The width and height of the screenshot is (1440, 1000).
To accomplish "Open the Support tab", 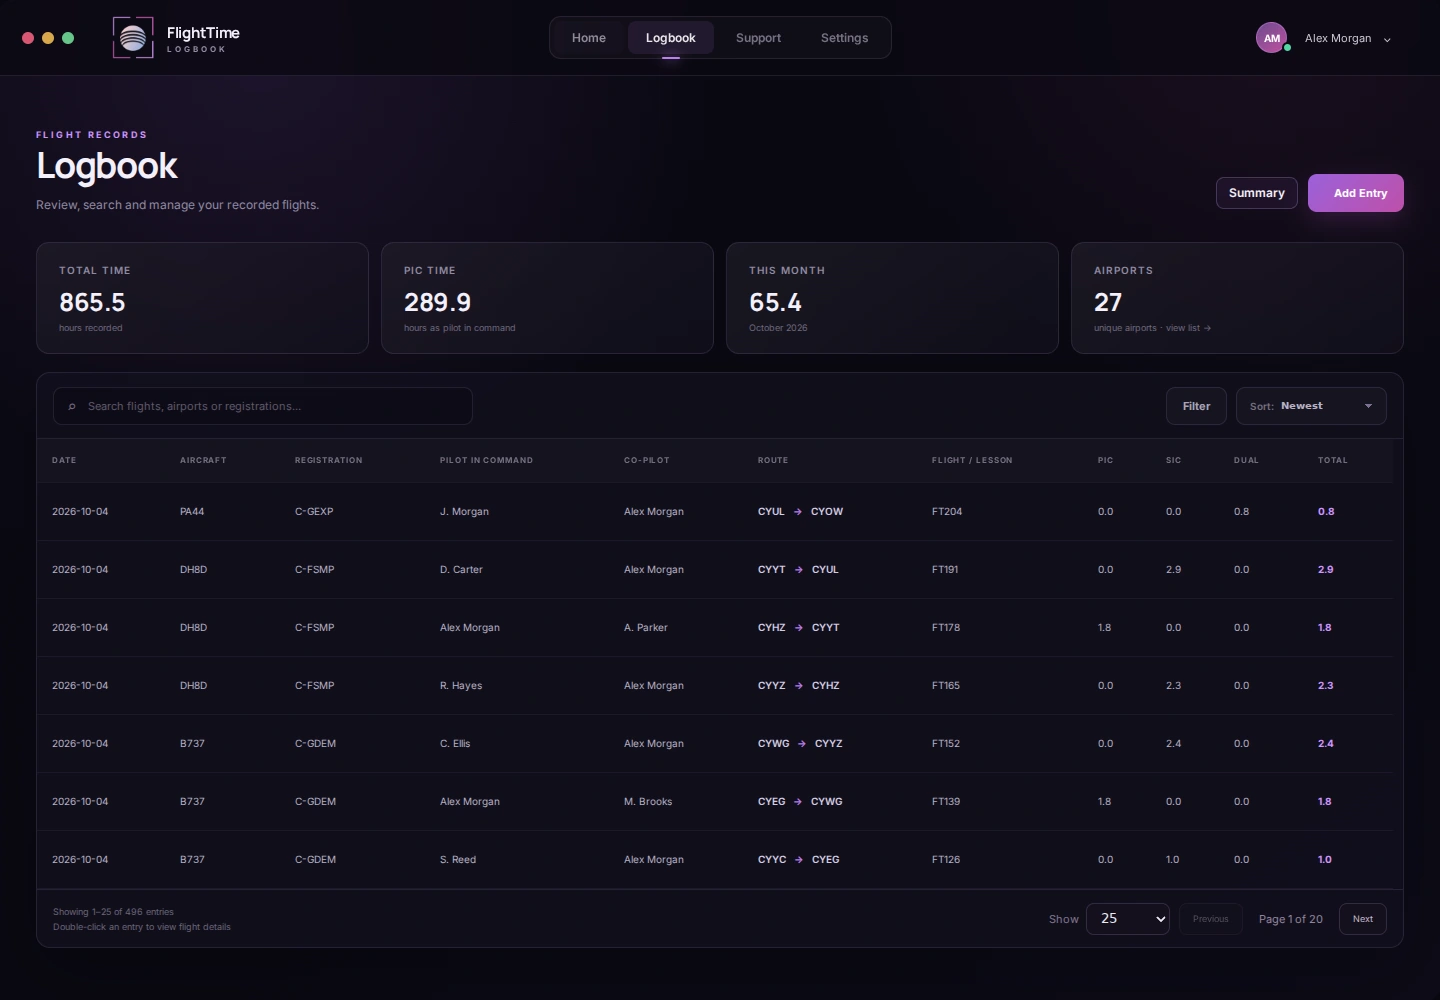I will [758, 38].
